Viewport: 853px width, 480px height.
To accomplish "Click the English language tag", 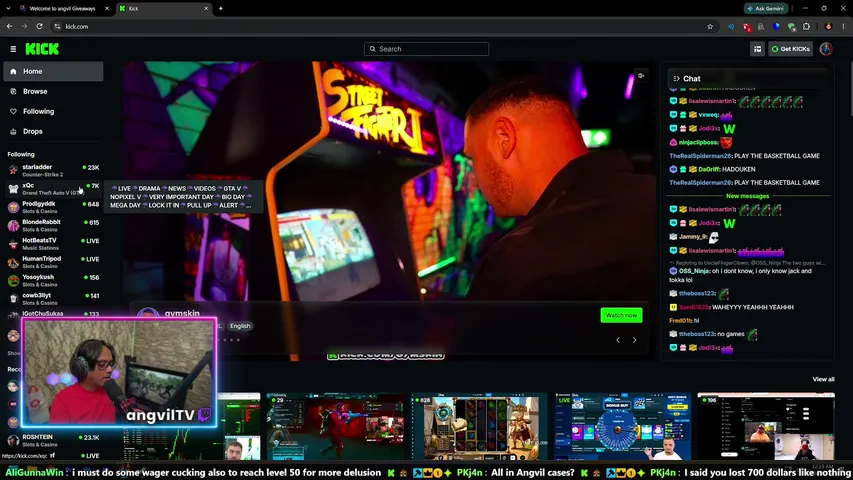I will point(240,326).
